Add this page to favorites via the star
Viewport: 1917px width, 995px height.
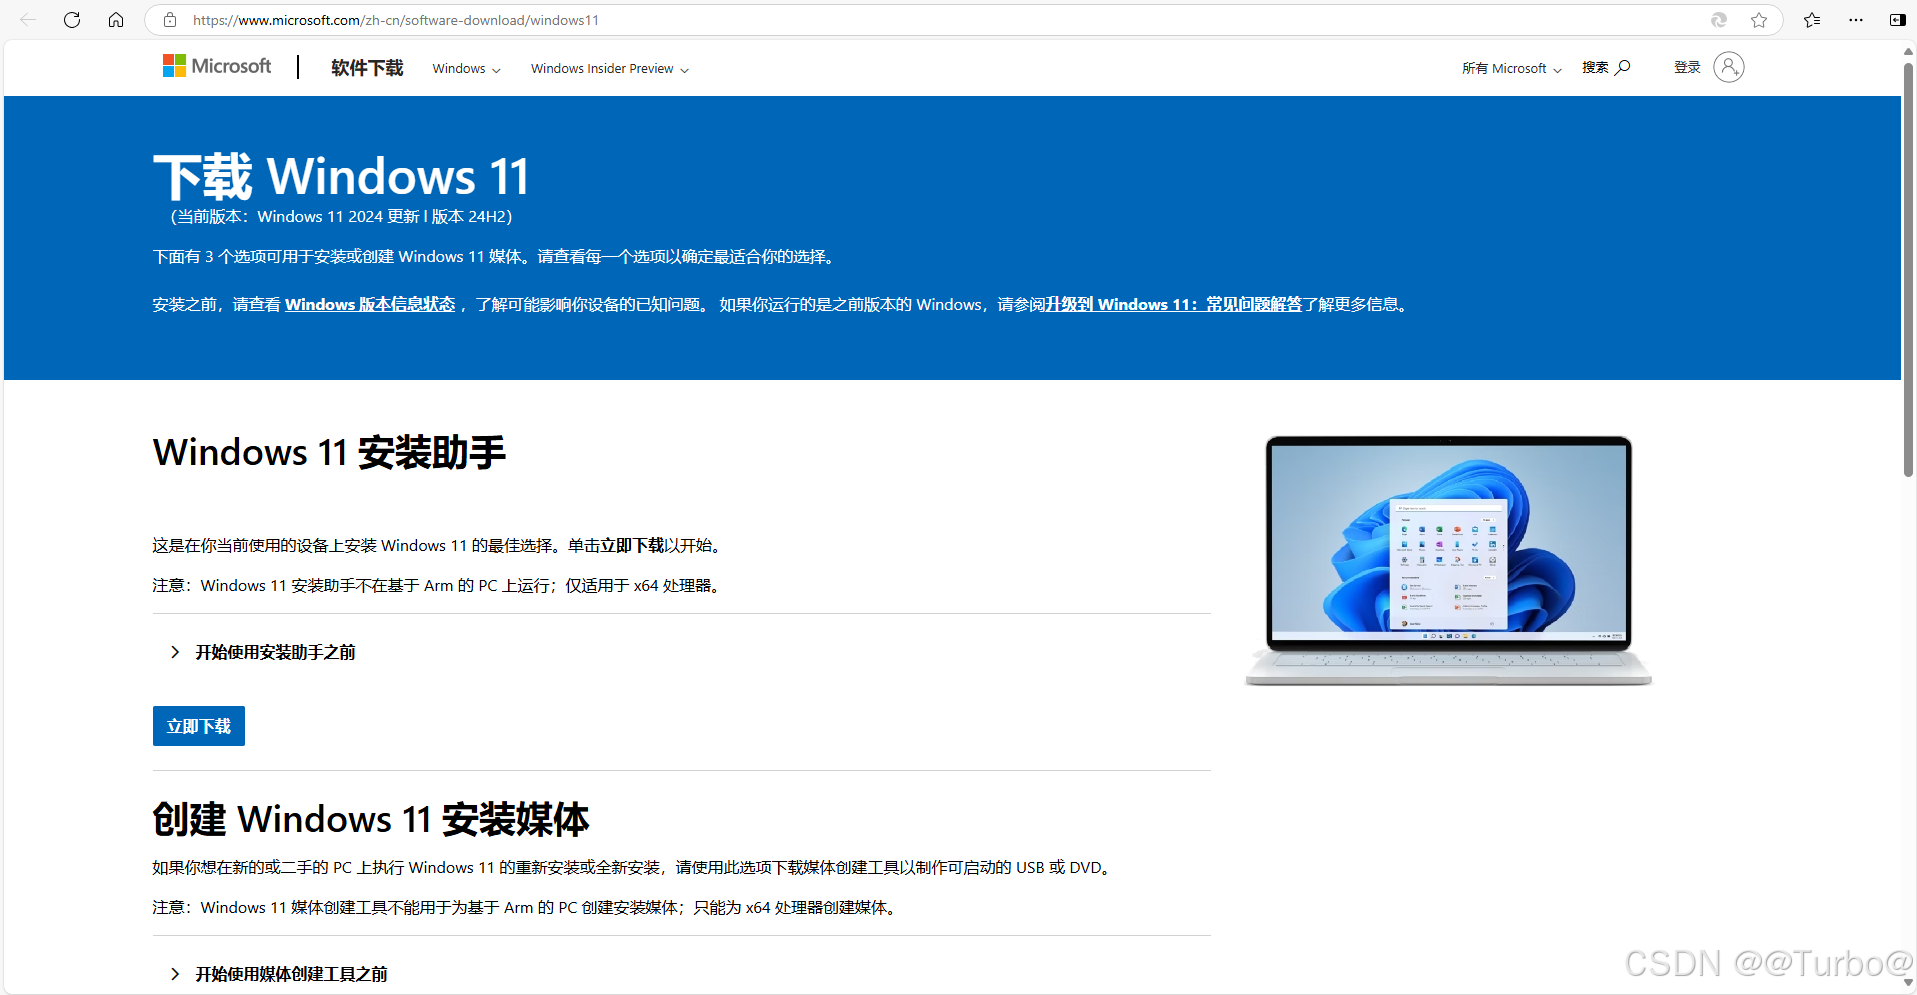[1759, 20]
